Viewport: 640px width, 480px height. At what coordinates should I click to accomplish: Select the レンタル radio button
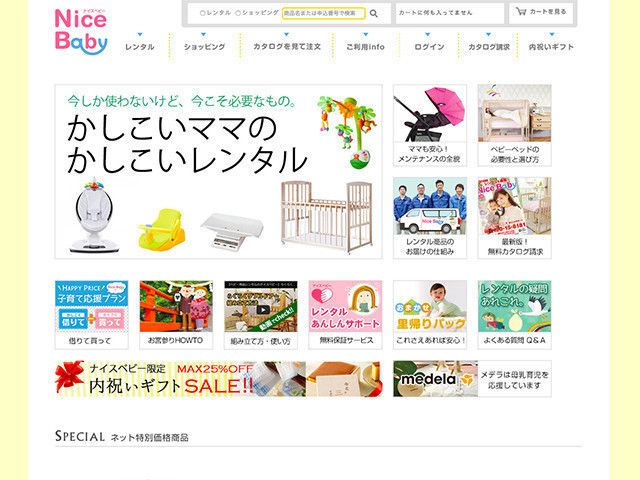click(x=202, y=13)
